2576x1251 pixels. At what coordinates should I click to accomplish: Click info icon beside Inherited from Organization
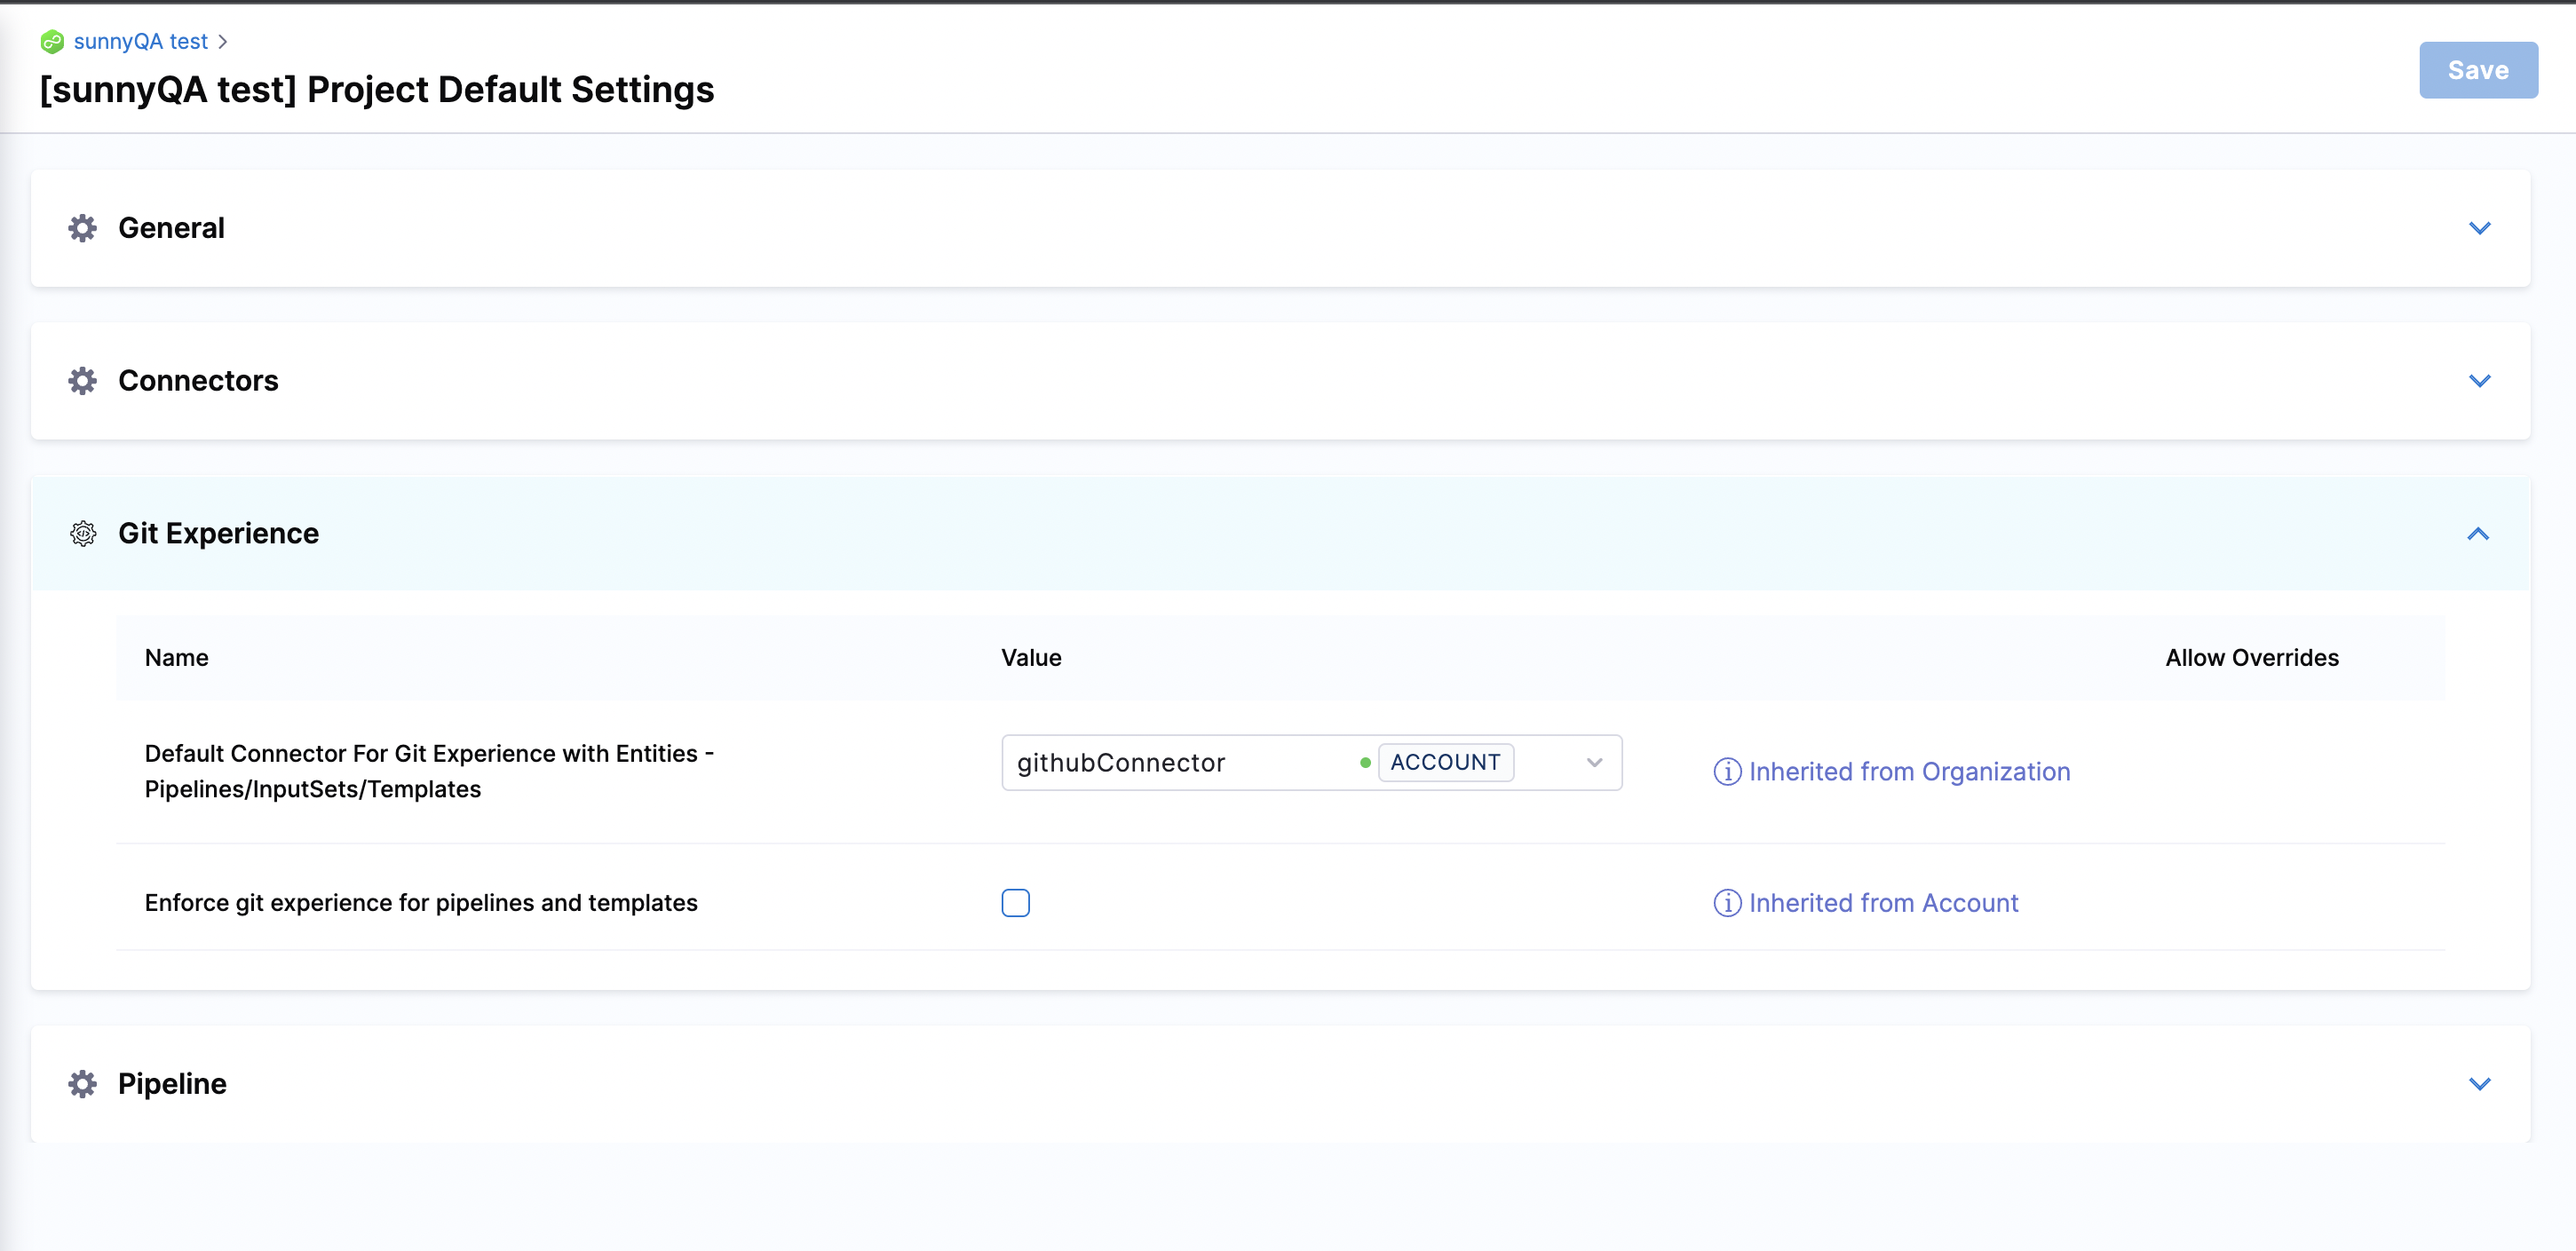[x=1727, y=772]
